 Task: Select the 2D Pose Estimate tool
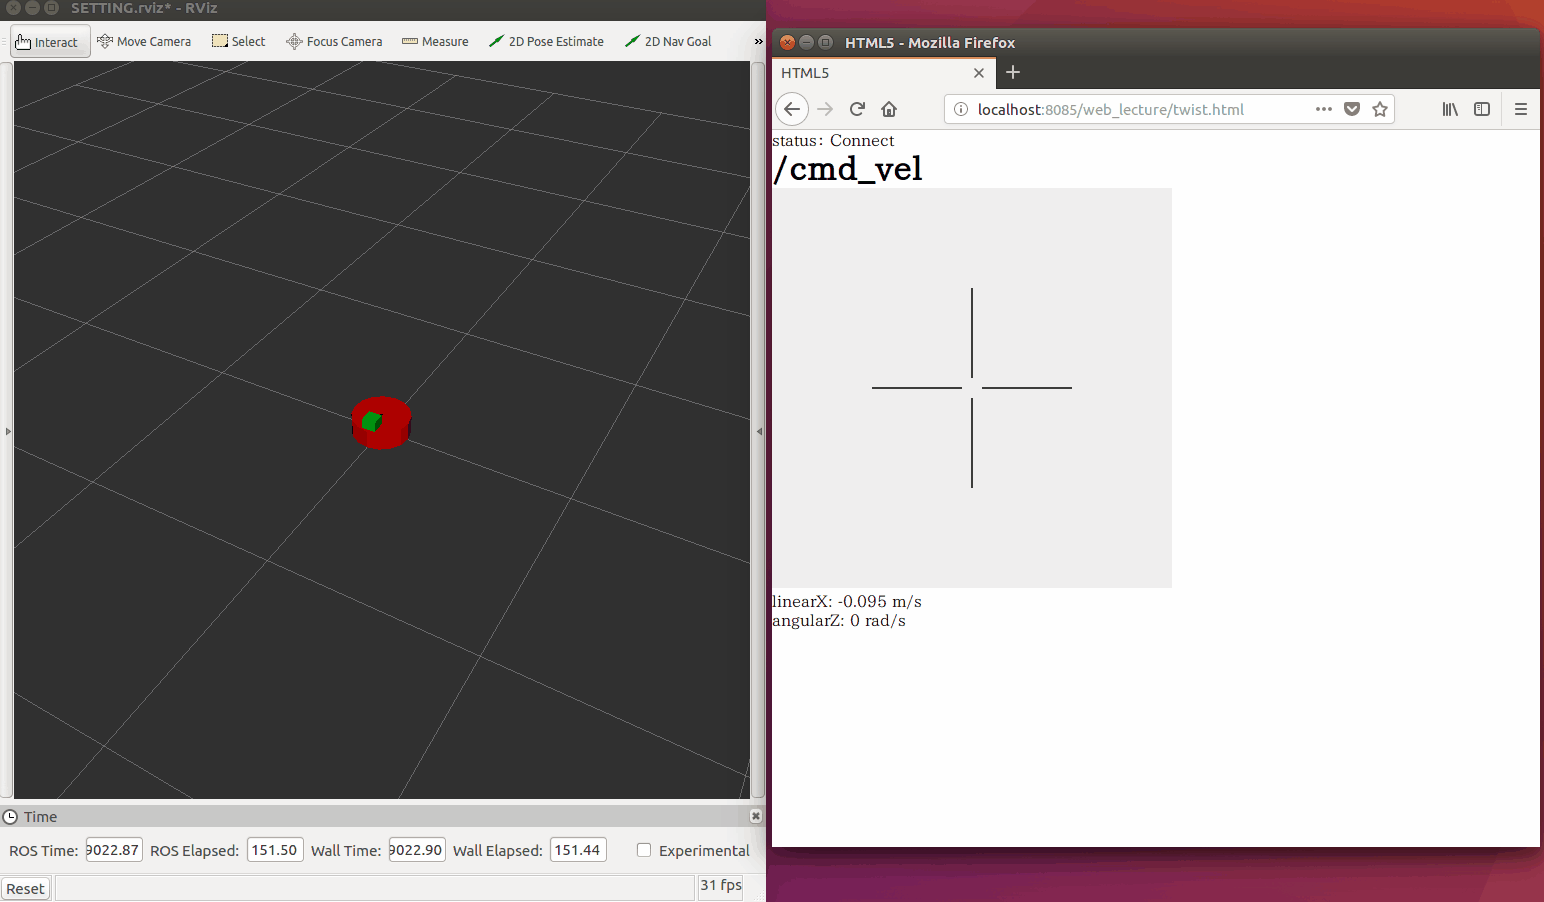click(546, 42)
